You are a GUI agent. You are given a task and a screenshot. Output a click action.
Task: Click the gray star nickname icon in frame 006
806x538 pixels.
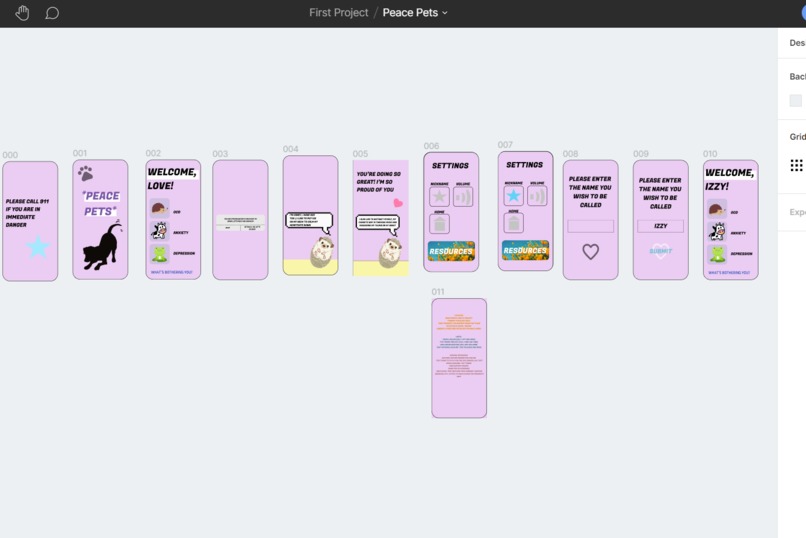pos(439,197)
